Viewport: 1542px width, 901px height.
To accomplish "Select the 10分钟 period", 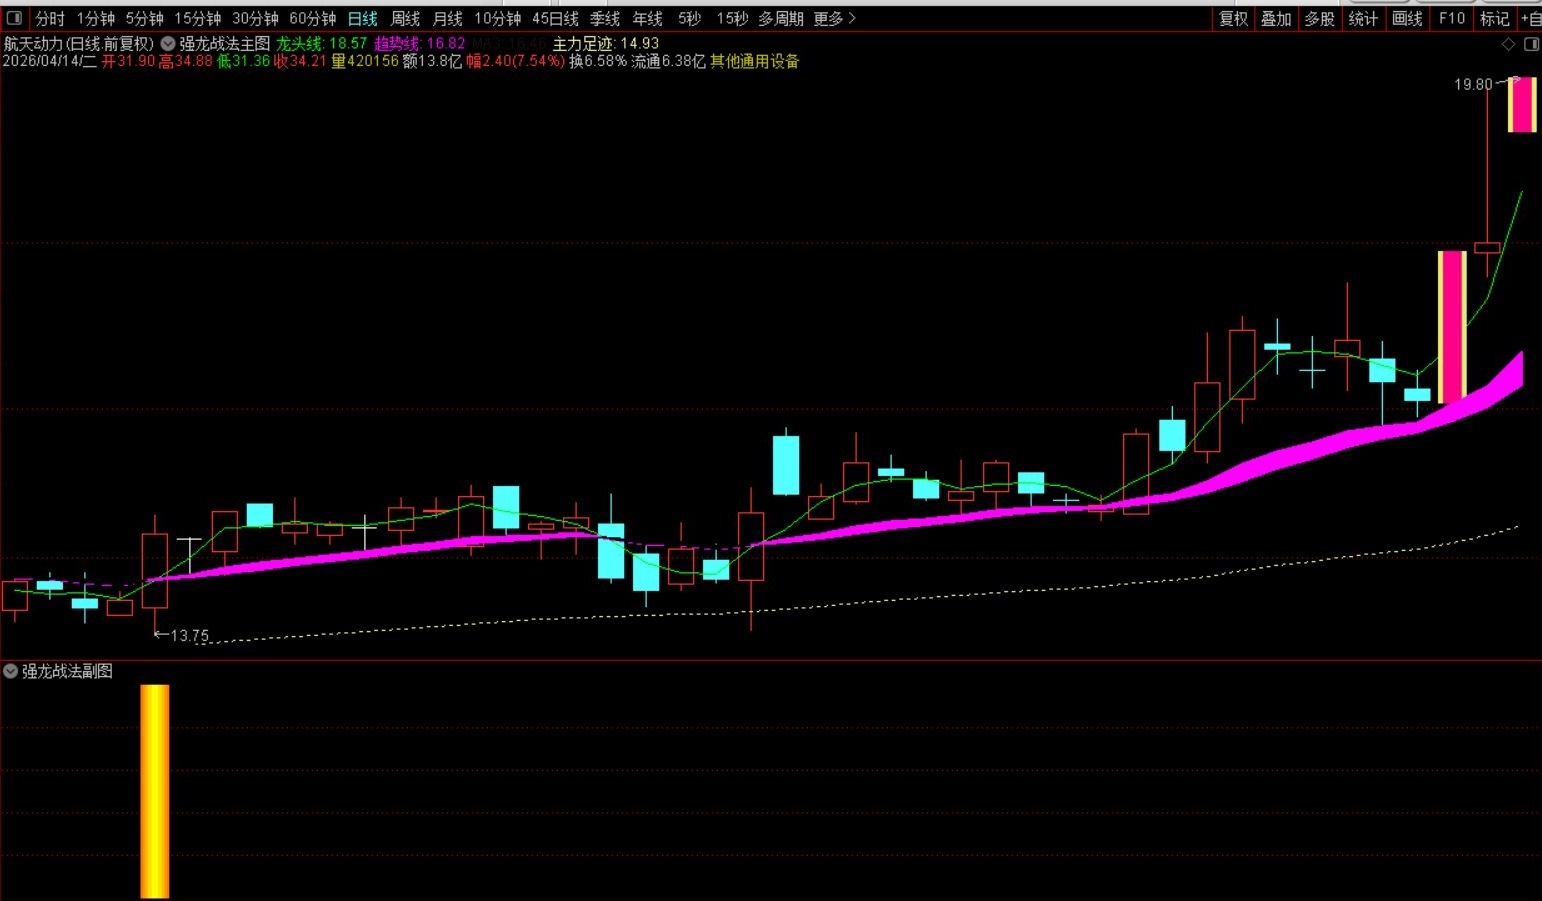I will 498,18.
